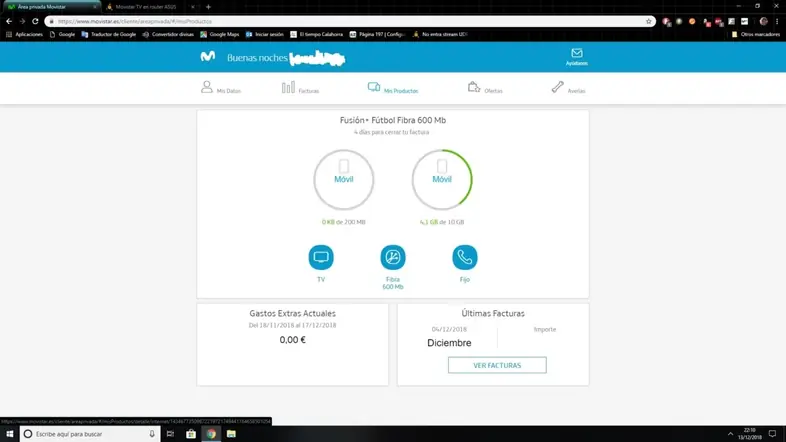Open the Chrome three-dot menu
The height and width of the screenshot is (442, 786).
777,22
